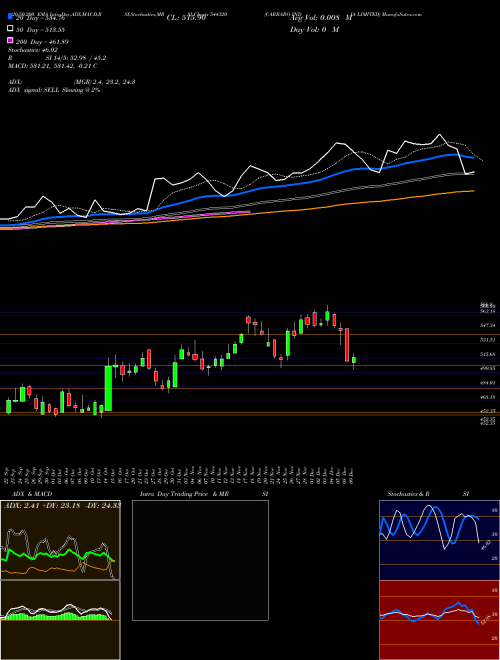Click the CL closing price value
This screenshot has width=500, height=660.
186,18
